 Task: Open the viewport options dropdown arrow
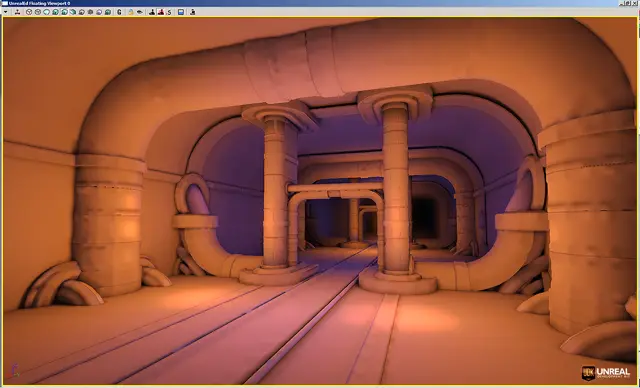coord(5,12)
